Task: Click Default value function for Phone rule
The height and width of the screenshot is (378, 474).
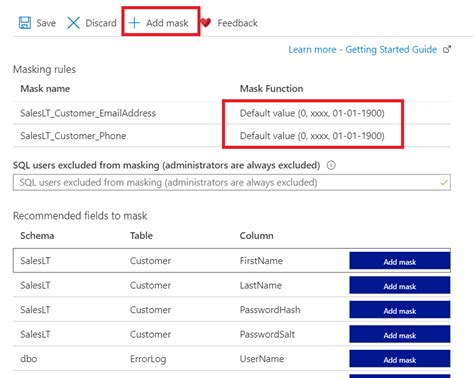Action: [312, 136]
